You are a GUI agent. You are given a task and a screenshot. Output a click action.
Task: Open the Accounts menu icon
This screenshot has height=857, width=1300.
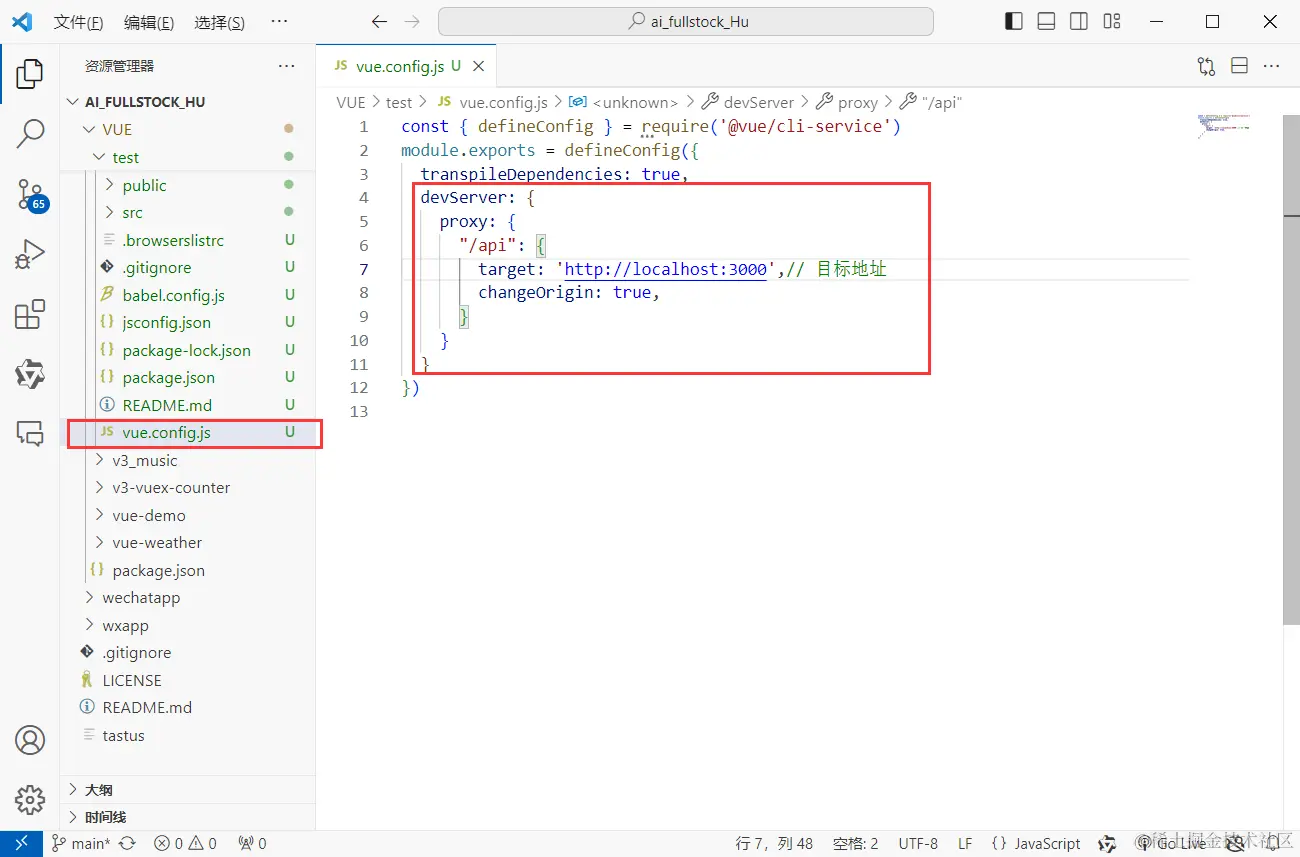click(x=30, y=740)
